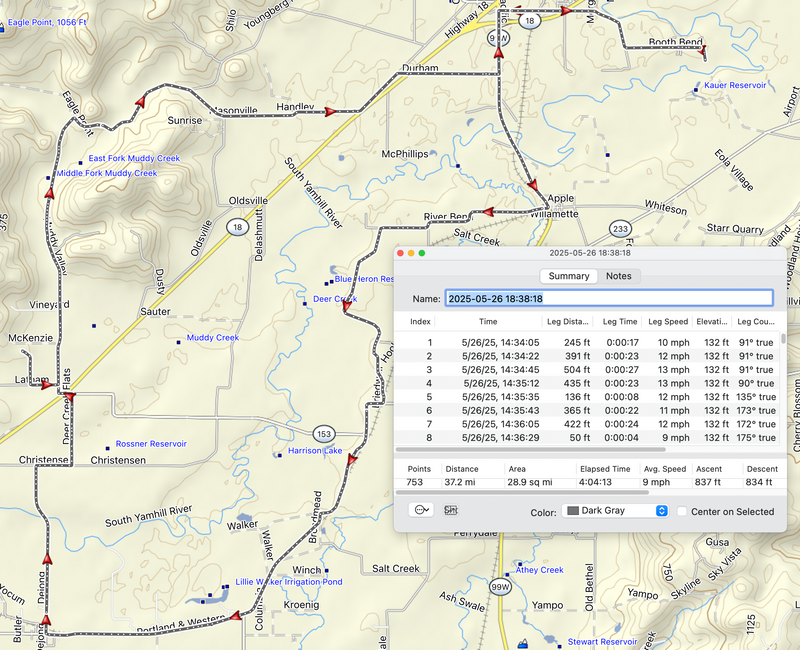The height and width of the screenshot is (650, 800).
Task: Switch to the Notes tab
Action: click(618, 276)
